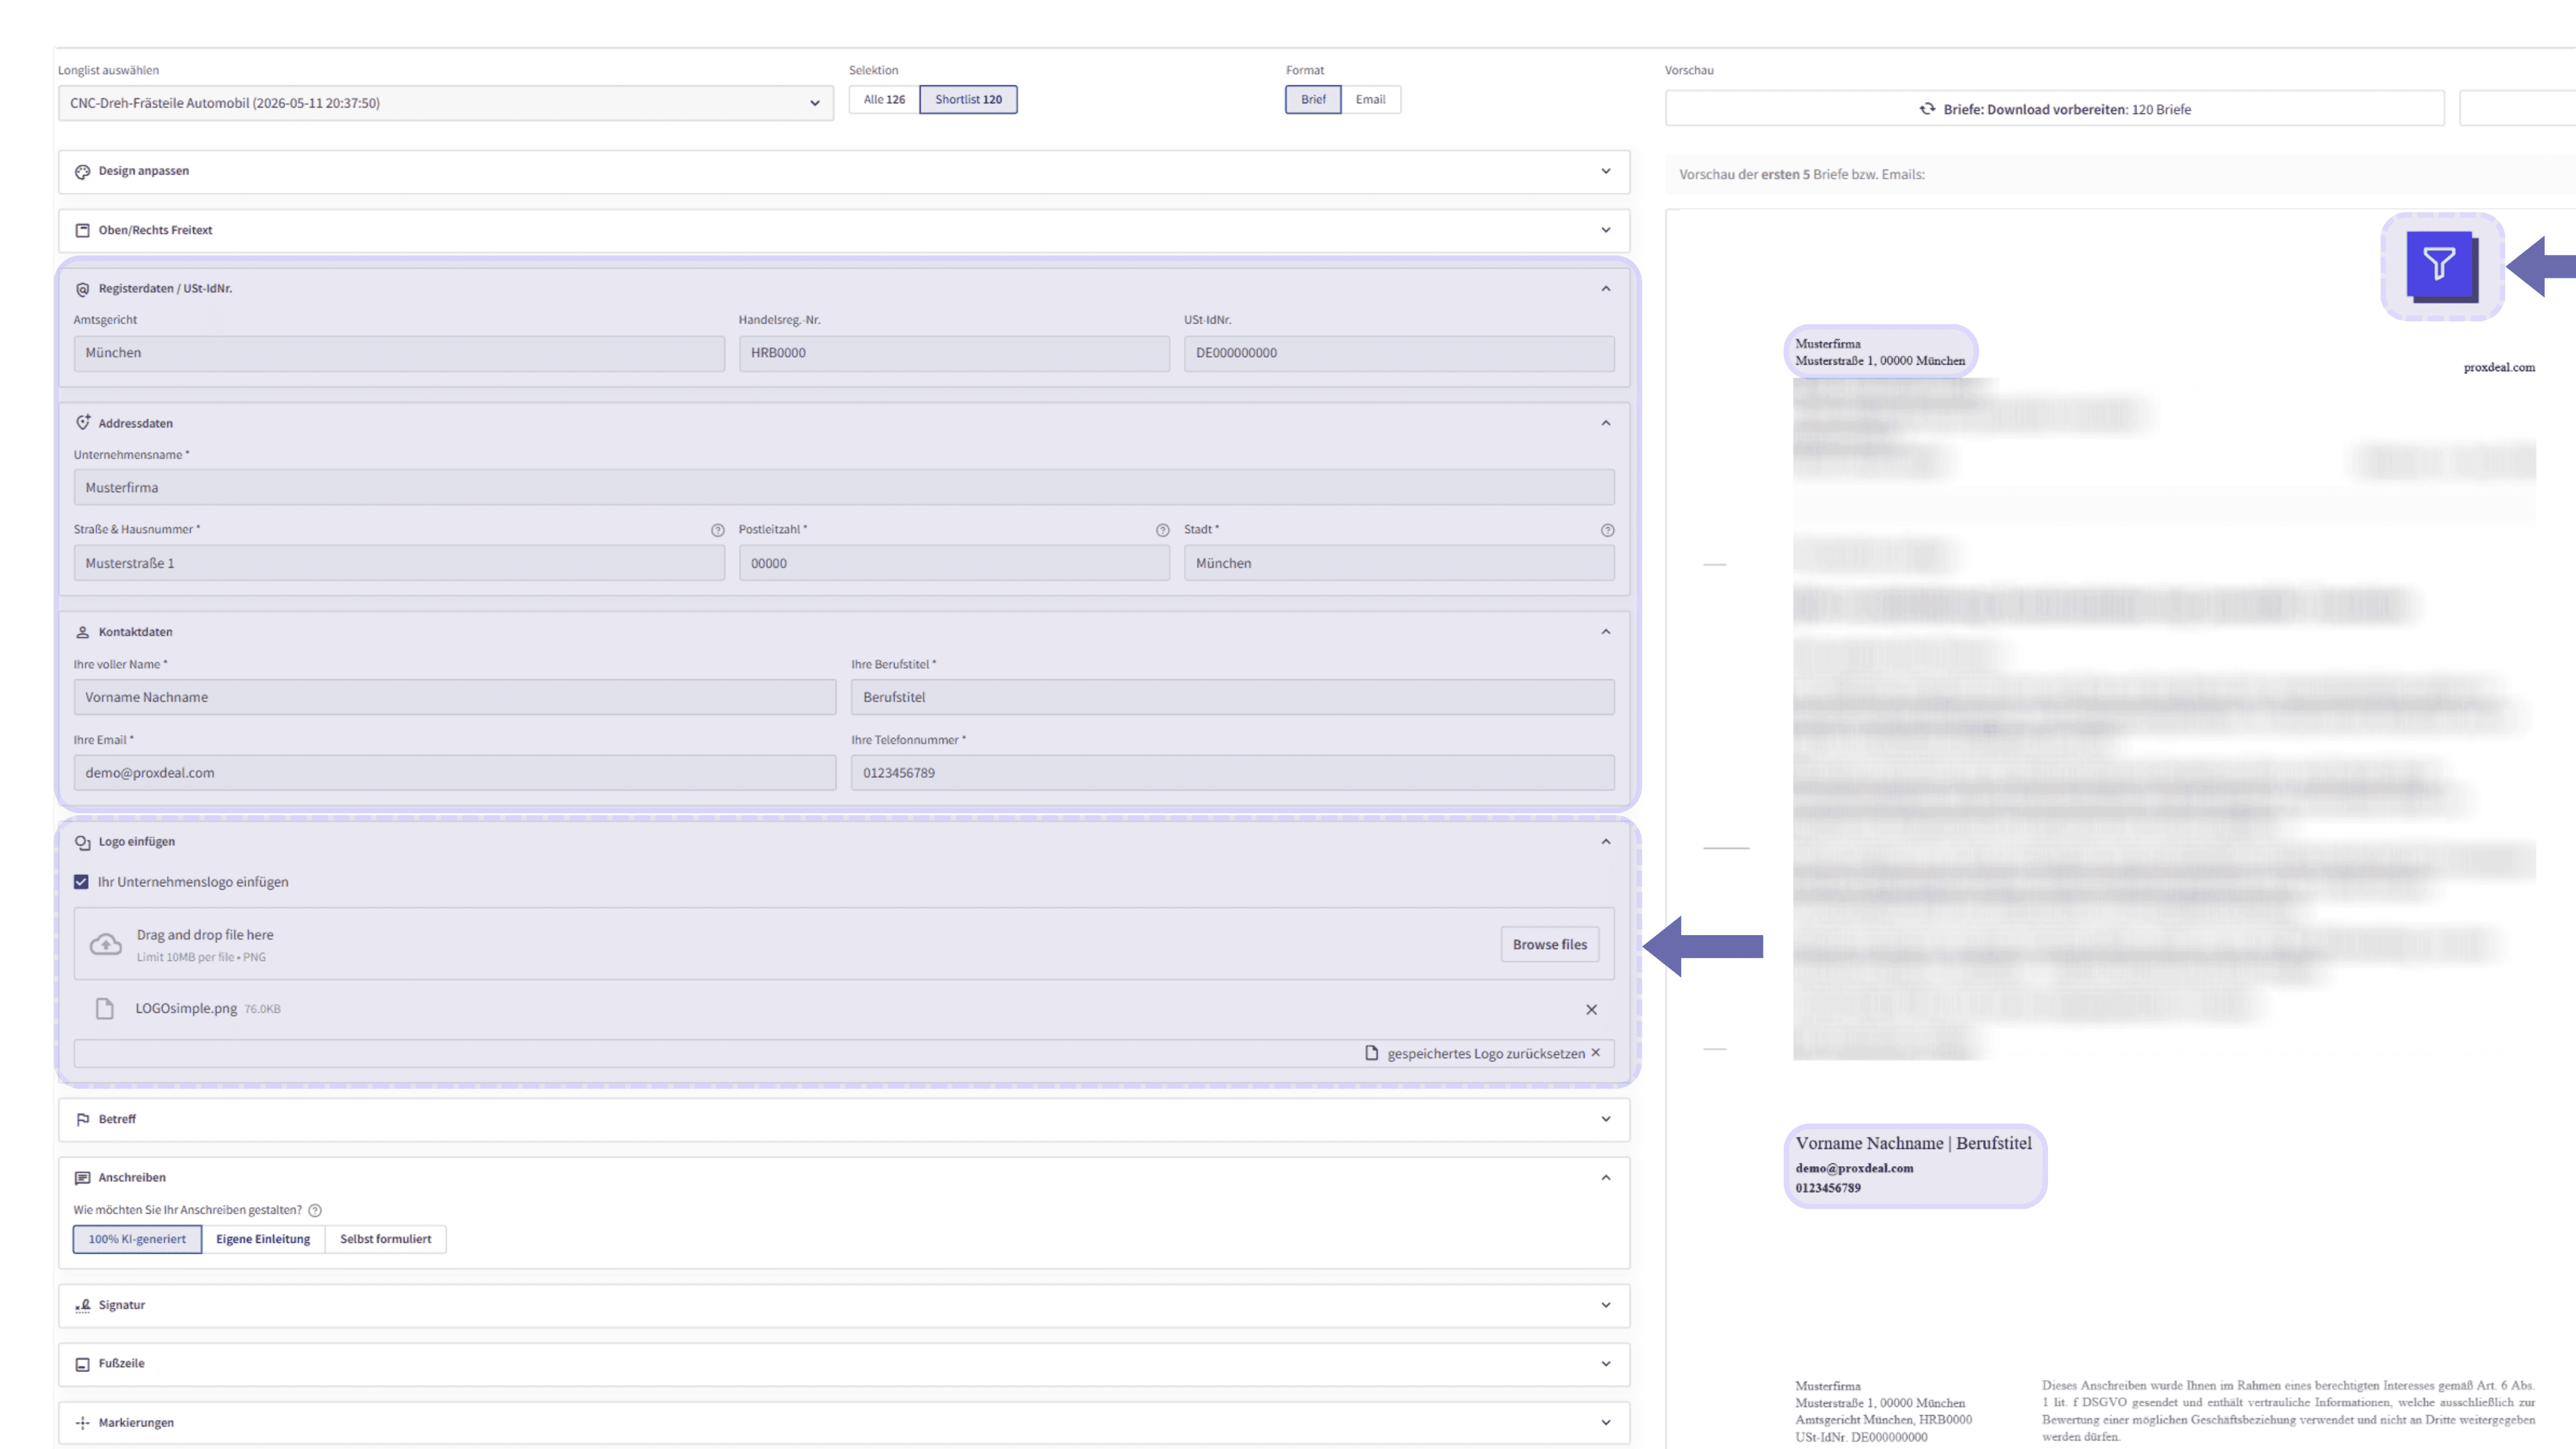Choose Brief format
Viewport: 2576px width, 1449px height.
pyautogui.click(x=1313, y=100)
